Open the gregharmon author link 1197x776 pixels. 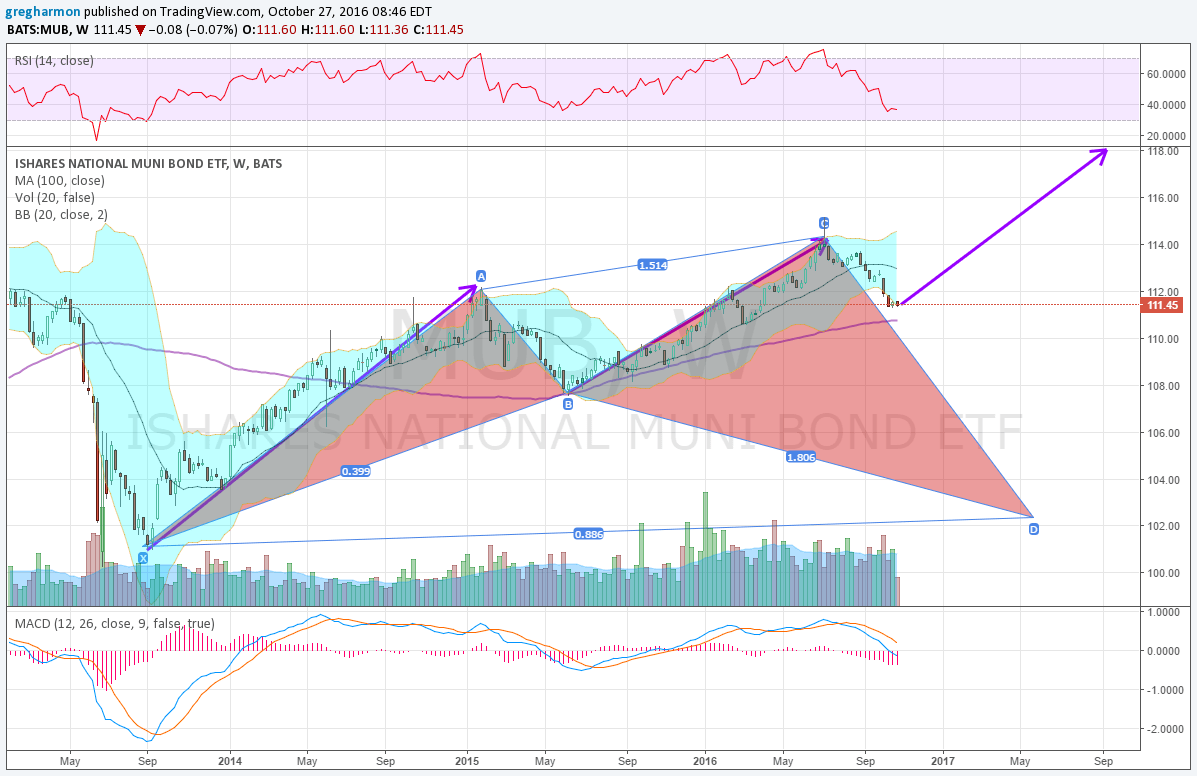[x=44, y=11]
